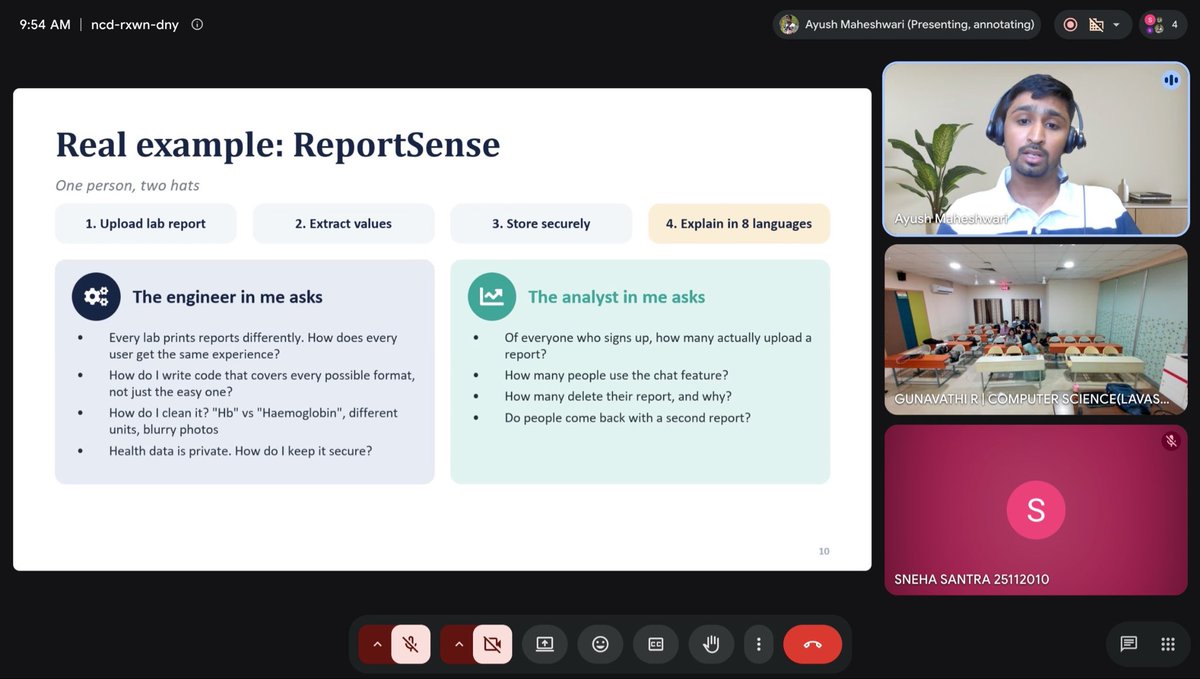Click the meeting details info icon
1200x679 pixels.
coord(197,25)
